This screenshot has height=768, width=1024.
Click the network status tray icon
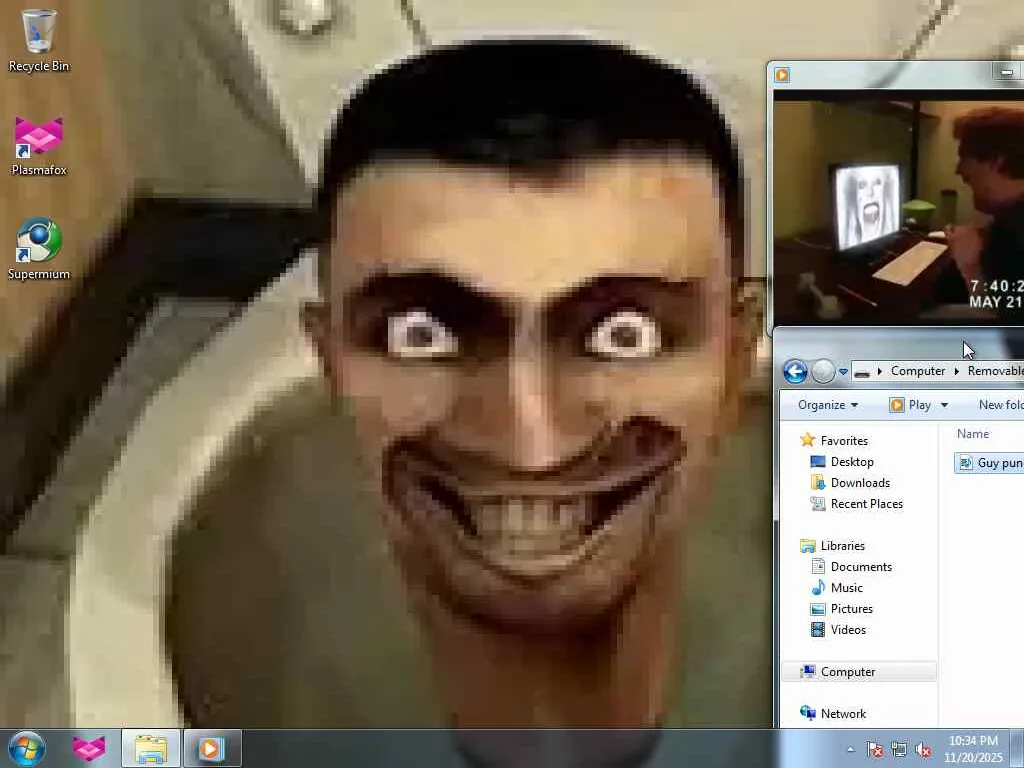pos(899,750)
